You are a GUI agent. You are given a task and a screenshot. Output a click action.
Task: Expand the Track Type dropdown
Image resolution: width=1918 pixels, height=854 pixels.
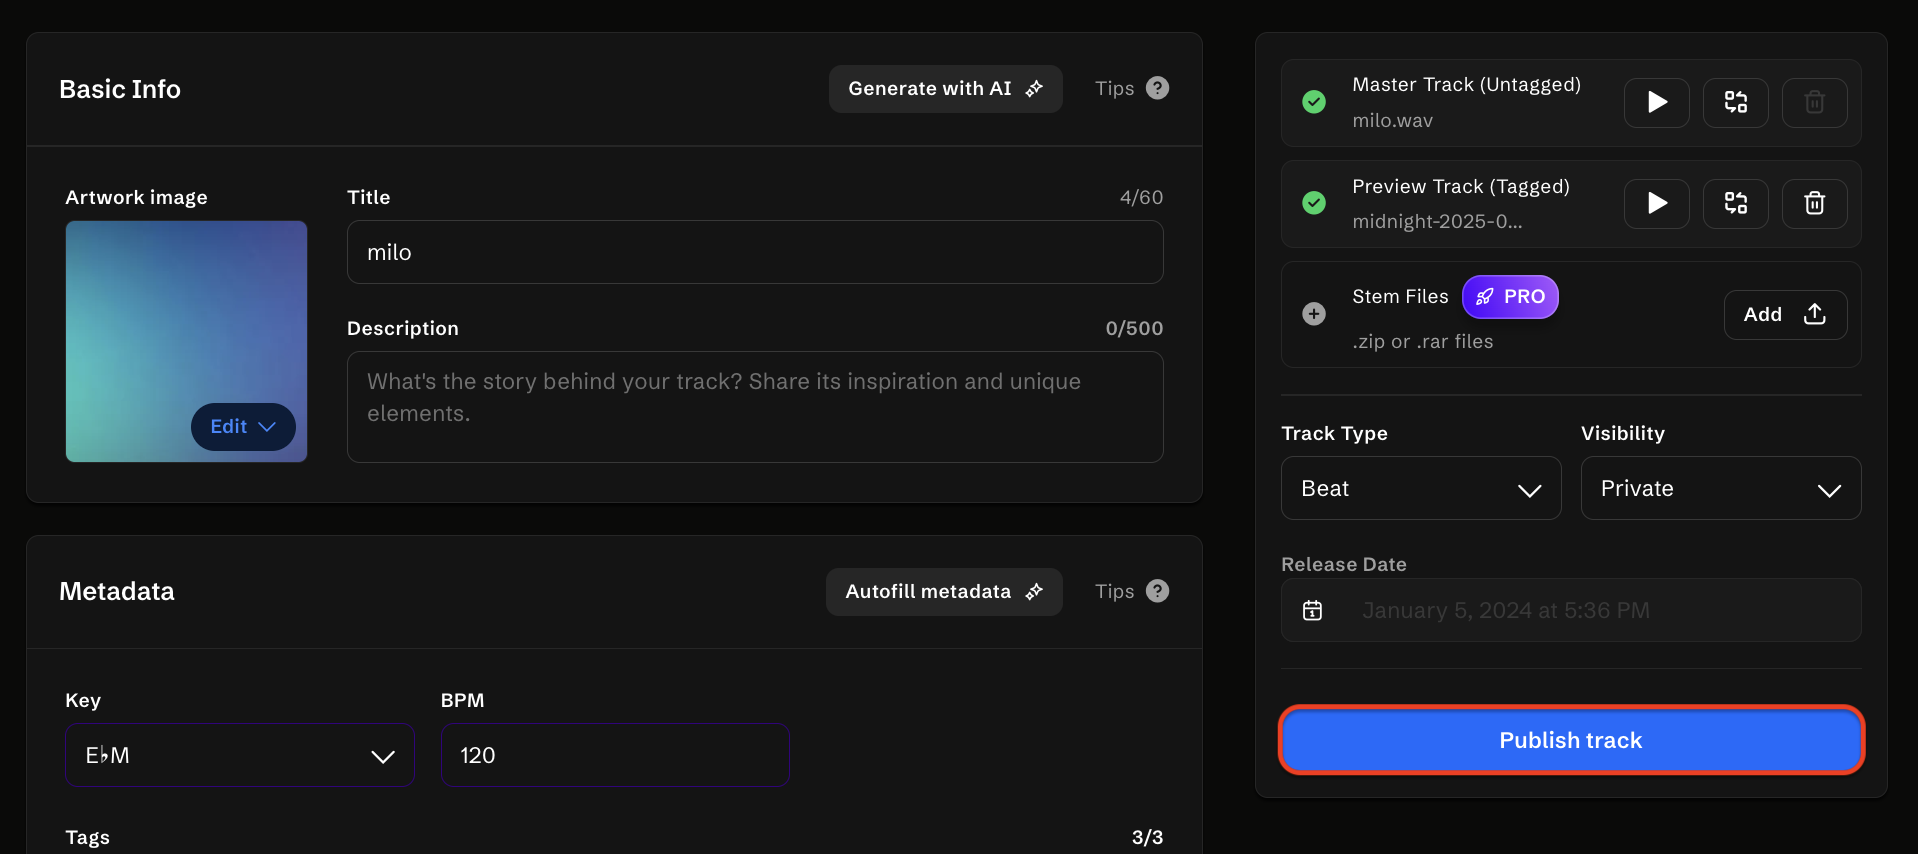point(1420,488)
